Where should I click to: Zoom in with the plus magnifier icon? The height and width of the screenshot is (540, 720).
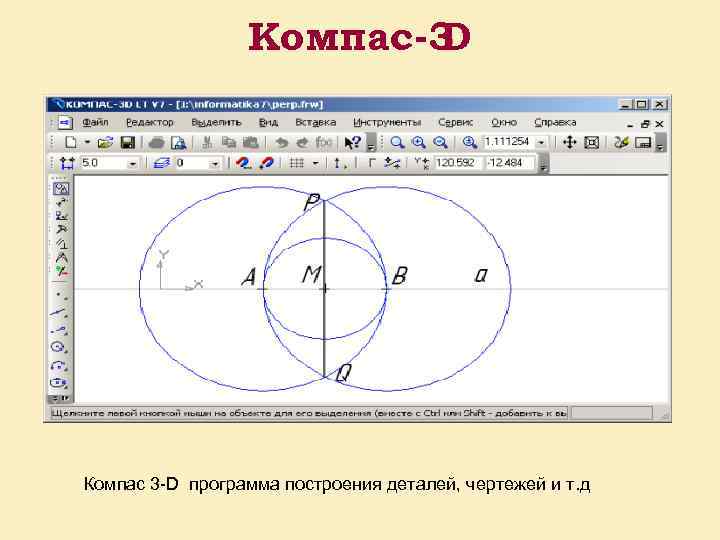click(x=419, y=143)
